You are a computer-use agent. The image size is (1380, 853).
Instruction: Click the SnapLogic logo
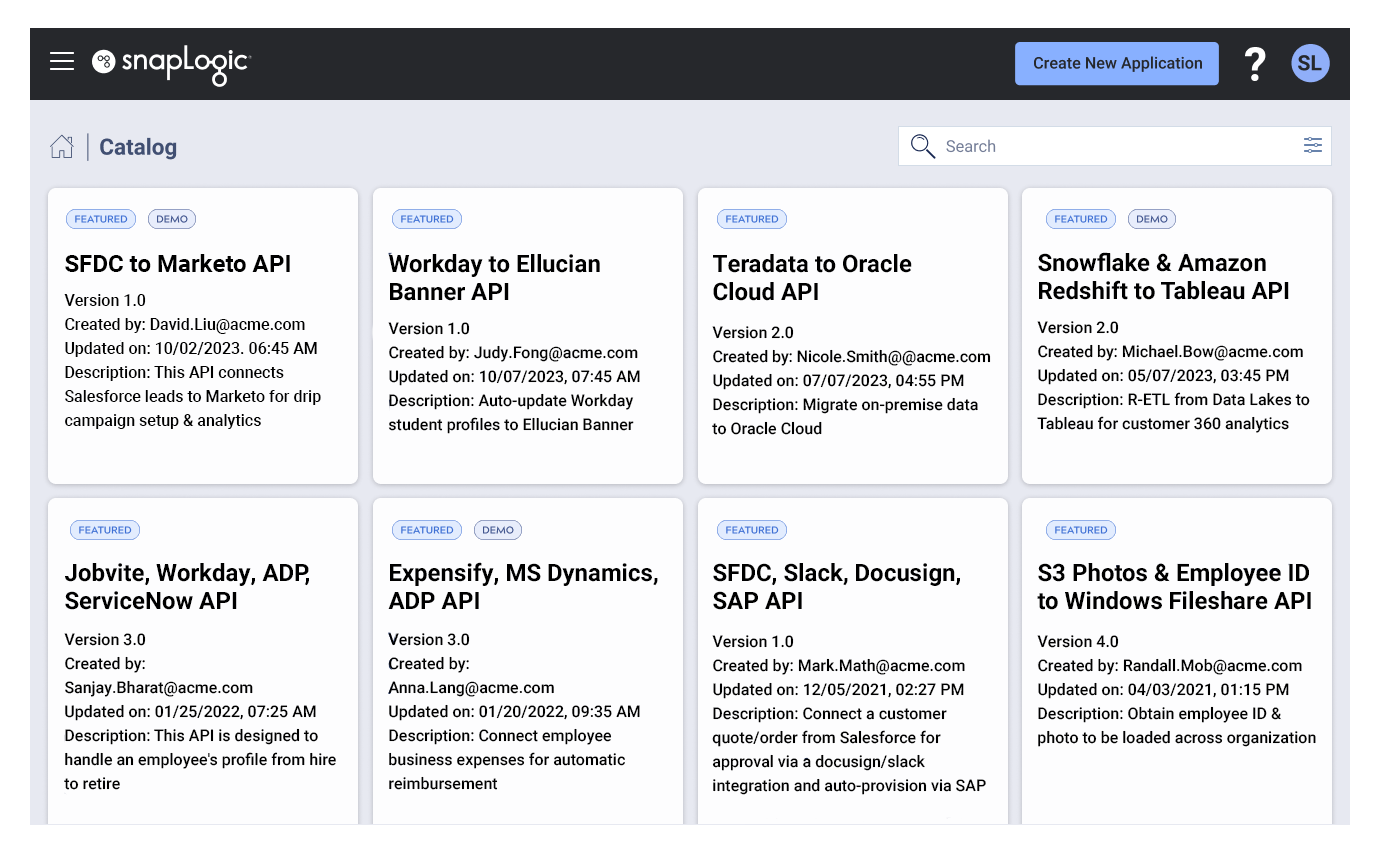(x=170, y=64)
